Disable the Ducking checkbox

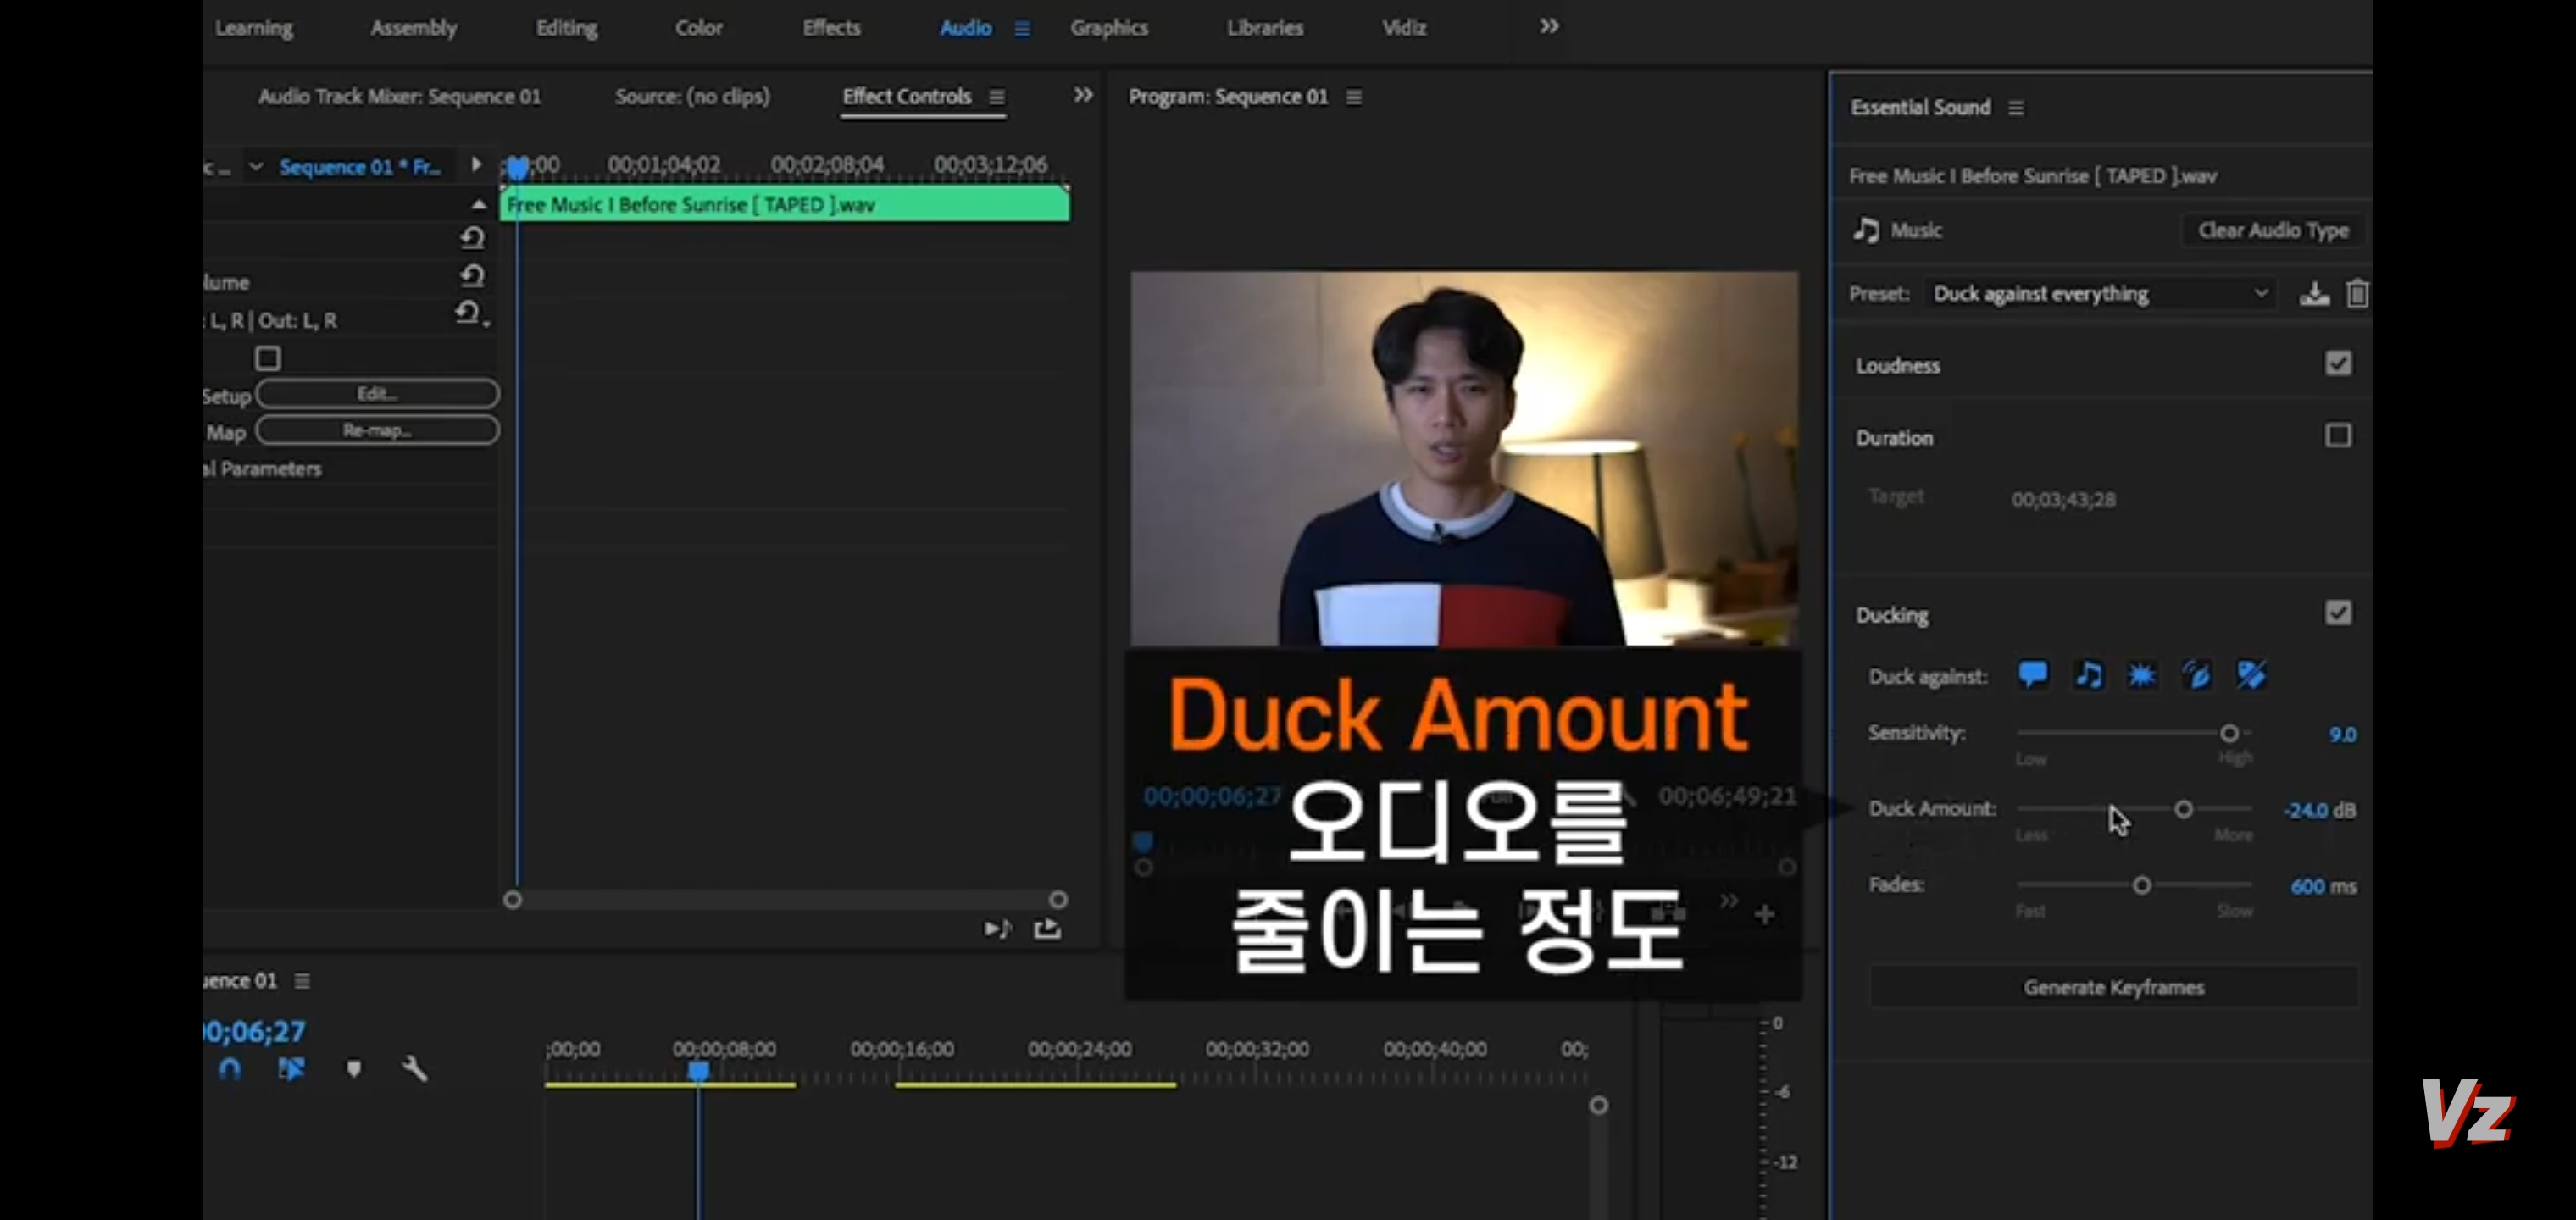coord(2338,613)
